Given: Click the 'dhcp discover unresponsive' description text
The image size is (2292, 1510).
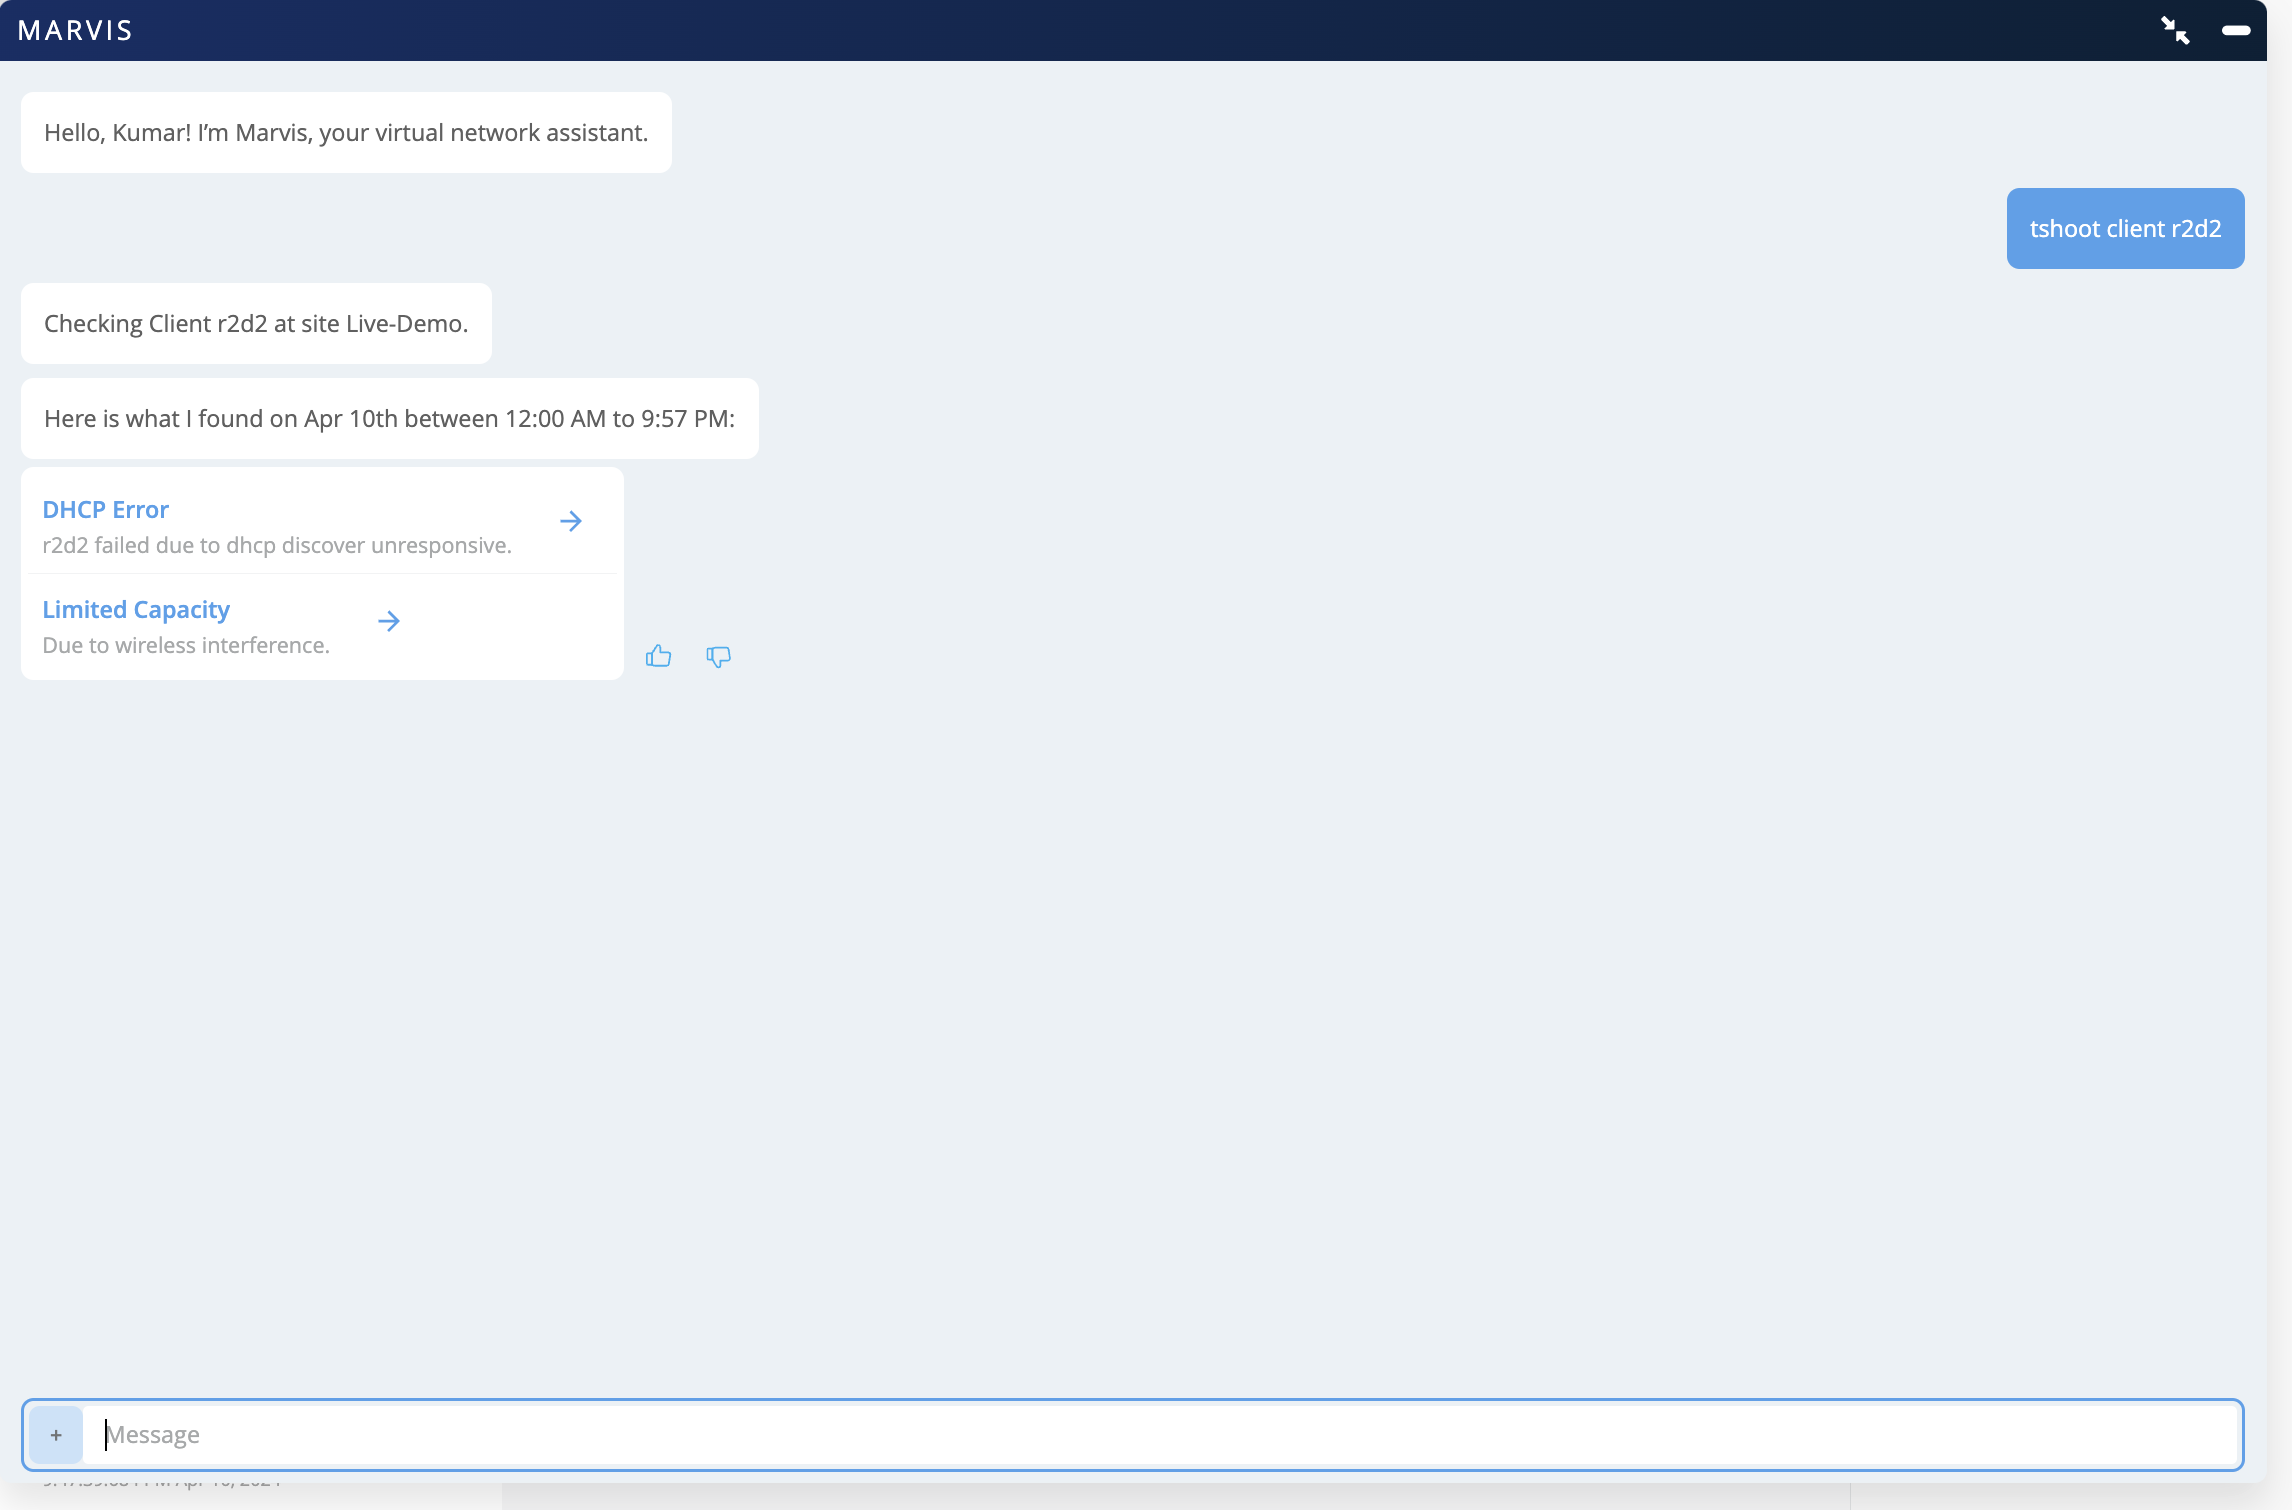Looking at the screenshot, I should tap(277, 546).
